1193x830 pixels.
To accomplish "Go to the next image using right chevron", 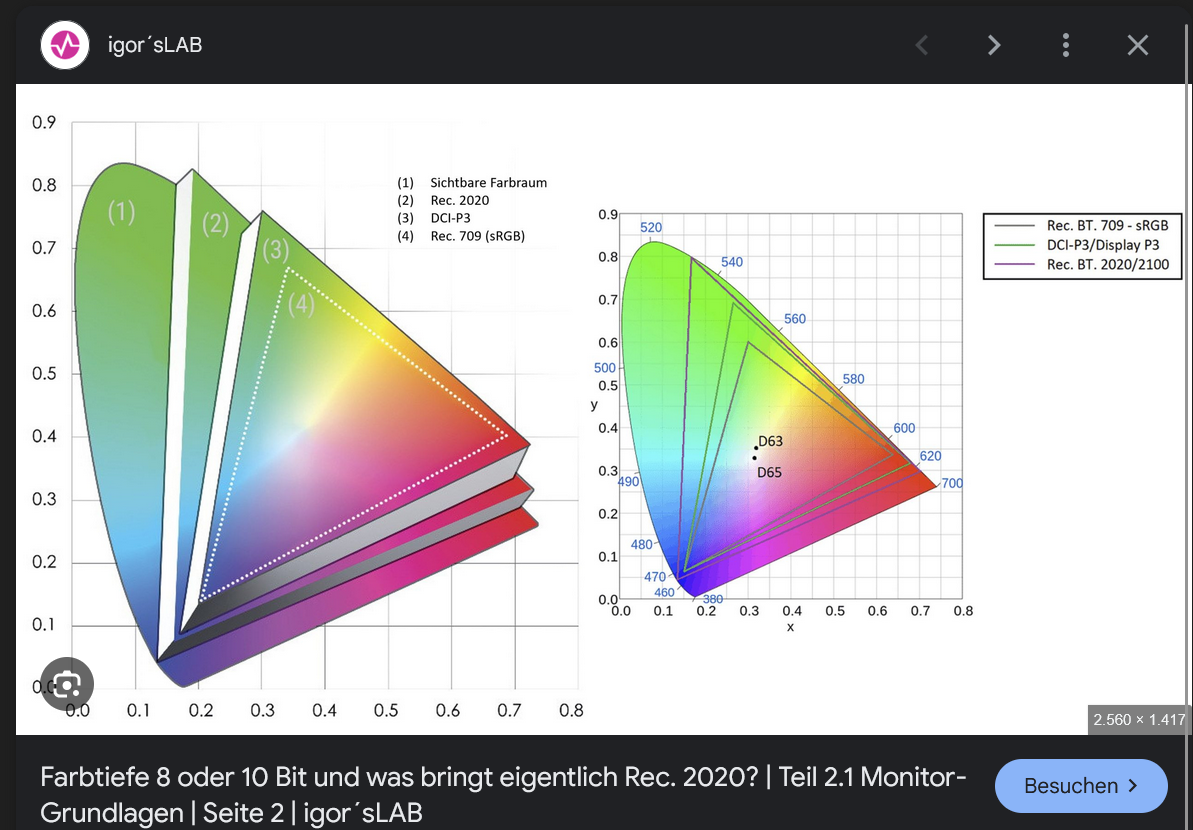I will (x=993, y=44).
